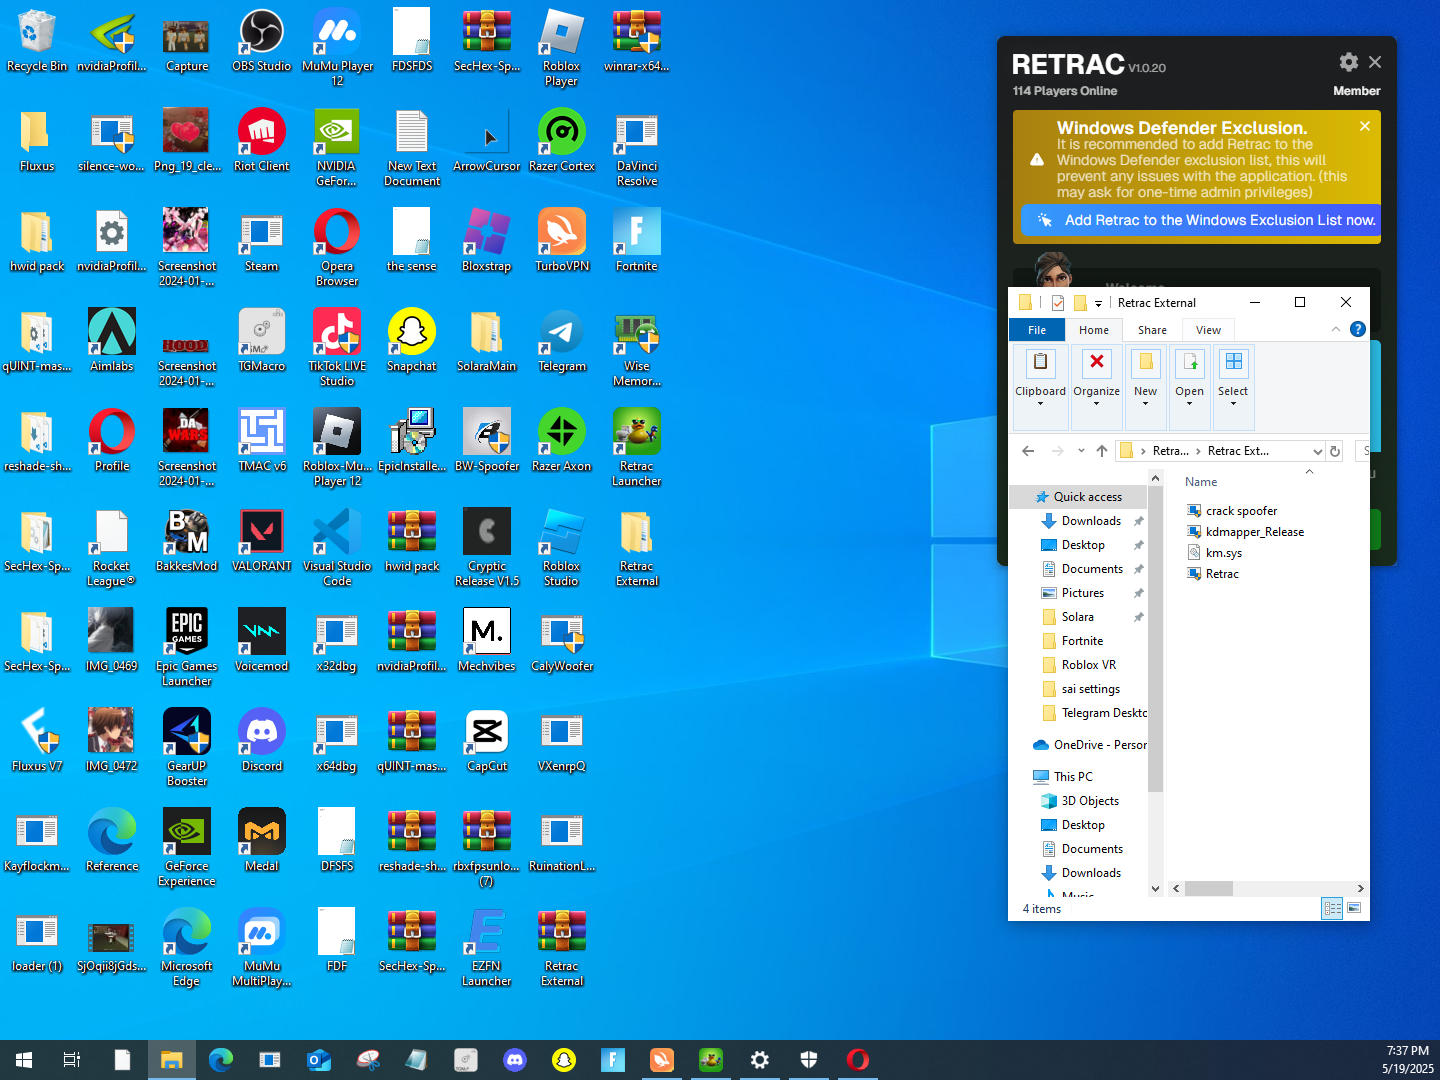
Task: Select the Opera Browser desktop icon
Action: (x=337, y=249)
